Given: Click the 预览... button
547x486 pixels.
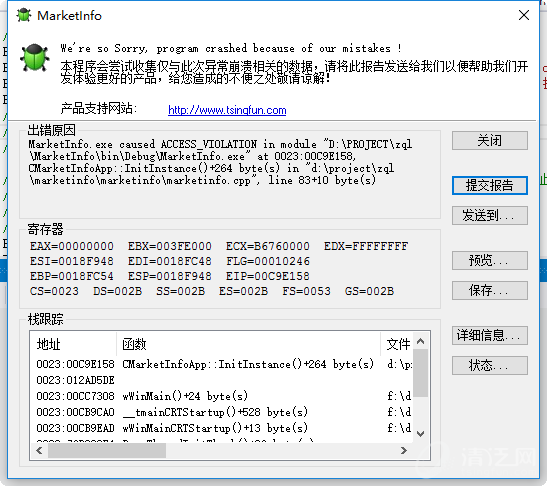Looking at the screenshot, I should pos(489,260).
